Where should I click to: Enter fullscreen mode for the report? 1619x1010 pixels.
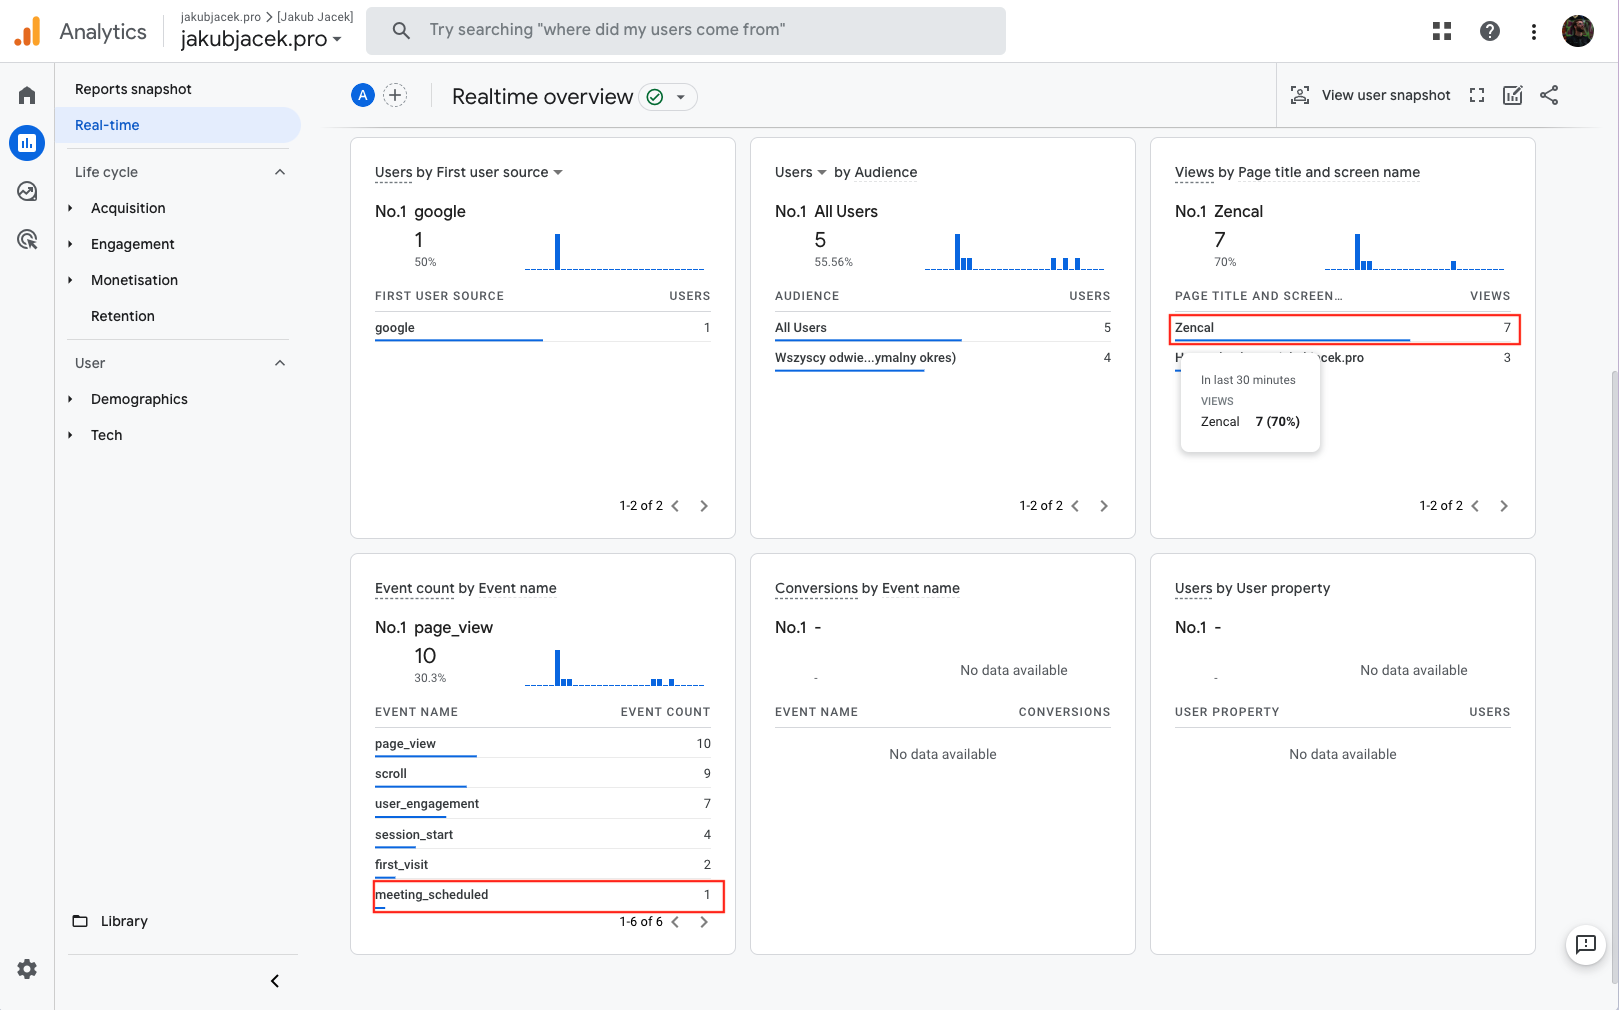click(1477, 95)
